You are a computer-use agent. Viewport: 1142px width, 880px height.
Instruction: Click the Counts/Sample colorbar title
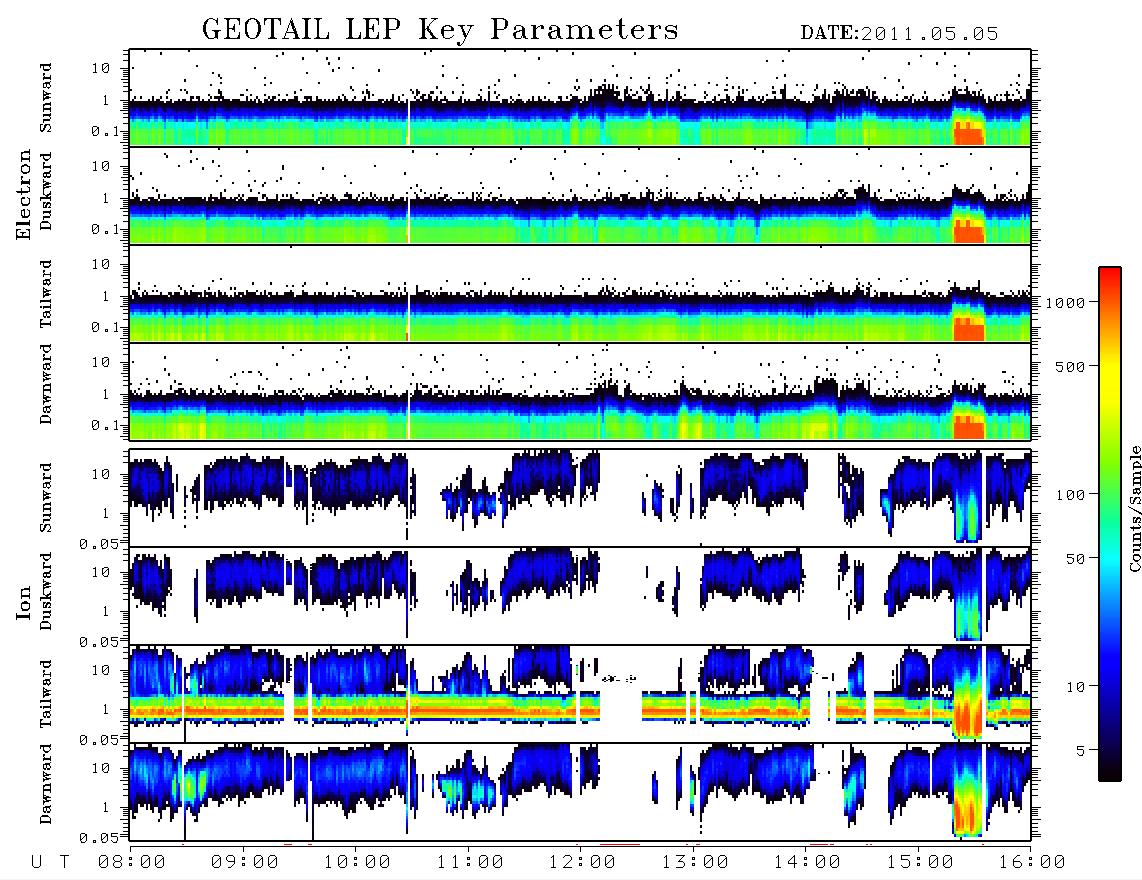pyautogui.click(x=1134, y=509)
